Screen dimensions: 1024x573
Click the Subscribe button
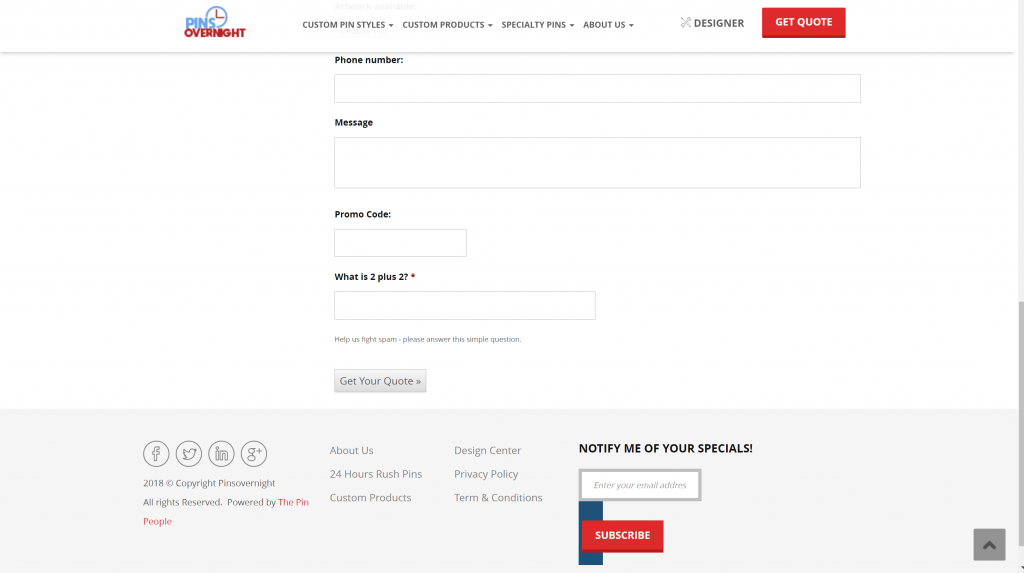point(622,535)
